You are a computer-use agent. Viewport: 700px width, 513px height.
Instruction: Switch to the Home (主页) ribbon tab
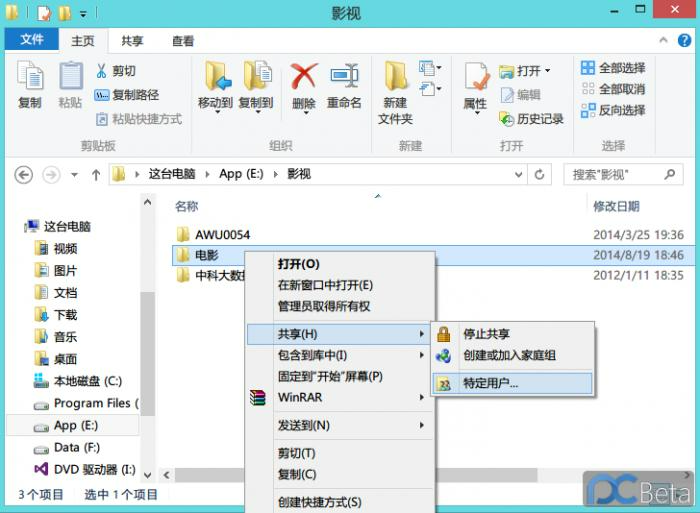83,41
